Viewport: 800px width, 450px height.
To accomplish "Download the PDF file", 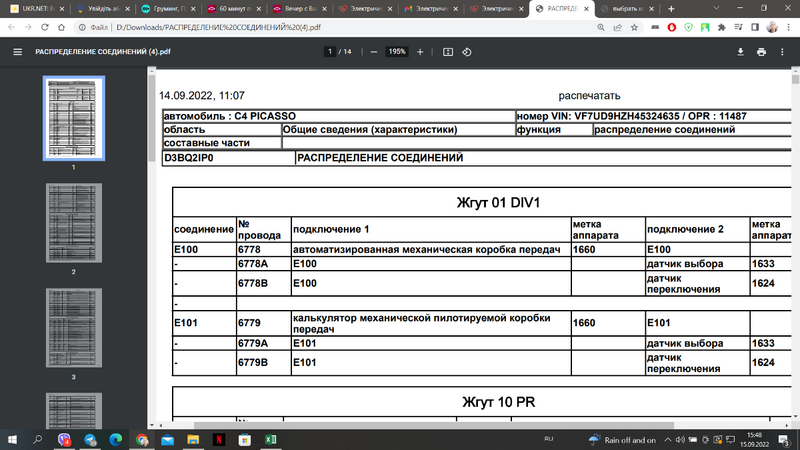I will pos(740,51).
